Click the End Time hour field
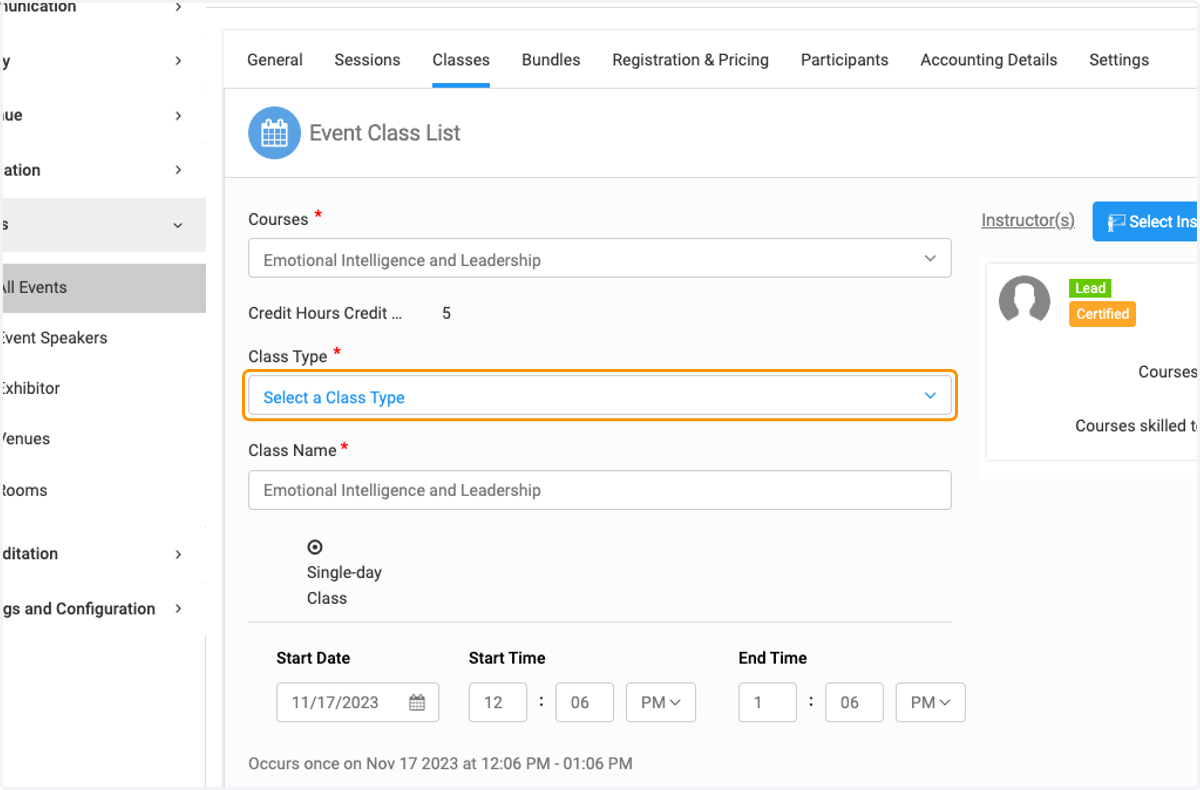 (767, 703)
